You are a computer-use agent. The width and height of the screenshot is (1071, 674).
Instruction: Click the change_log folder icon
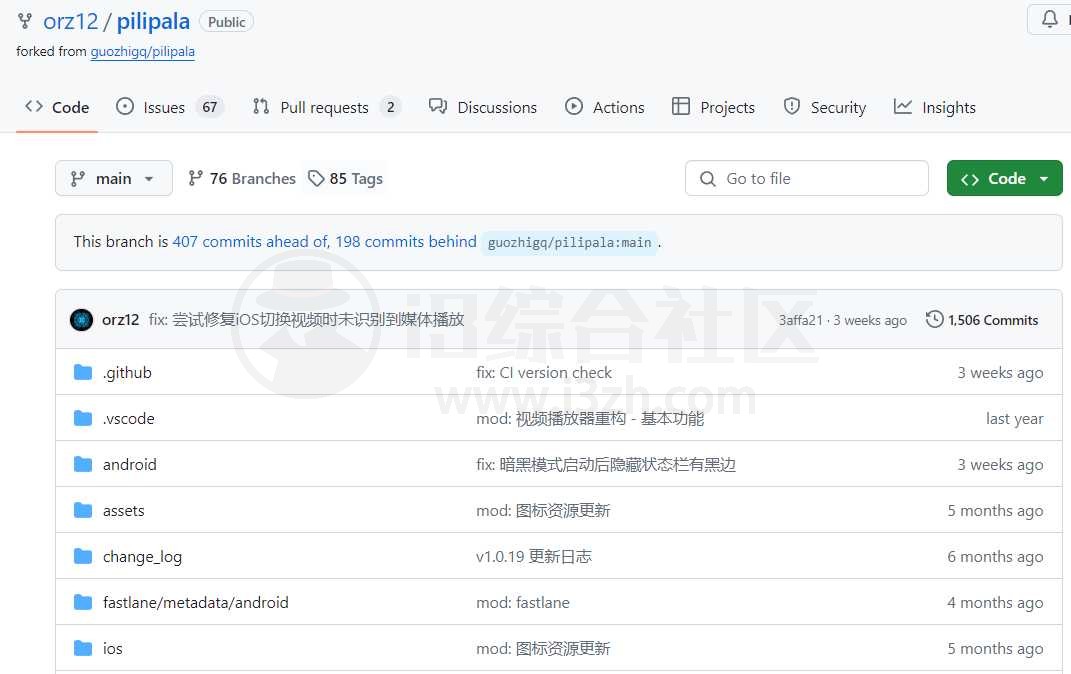pyautogui.click(x=83, y=557)
